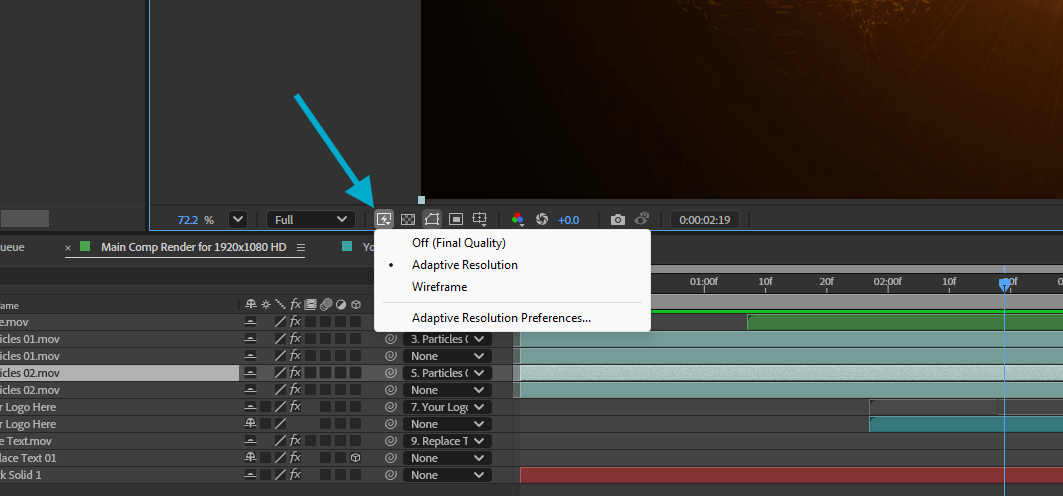The width and height of the screenshot is (1063, 496).
Task: Click the Reset Exposure aperture icon
Action: coord(542,220)
